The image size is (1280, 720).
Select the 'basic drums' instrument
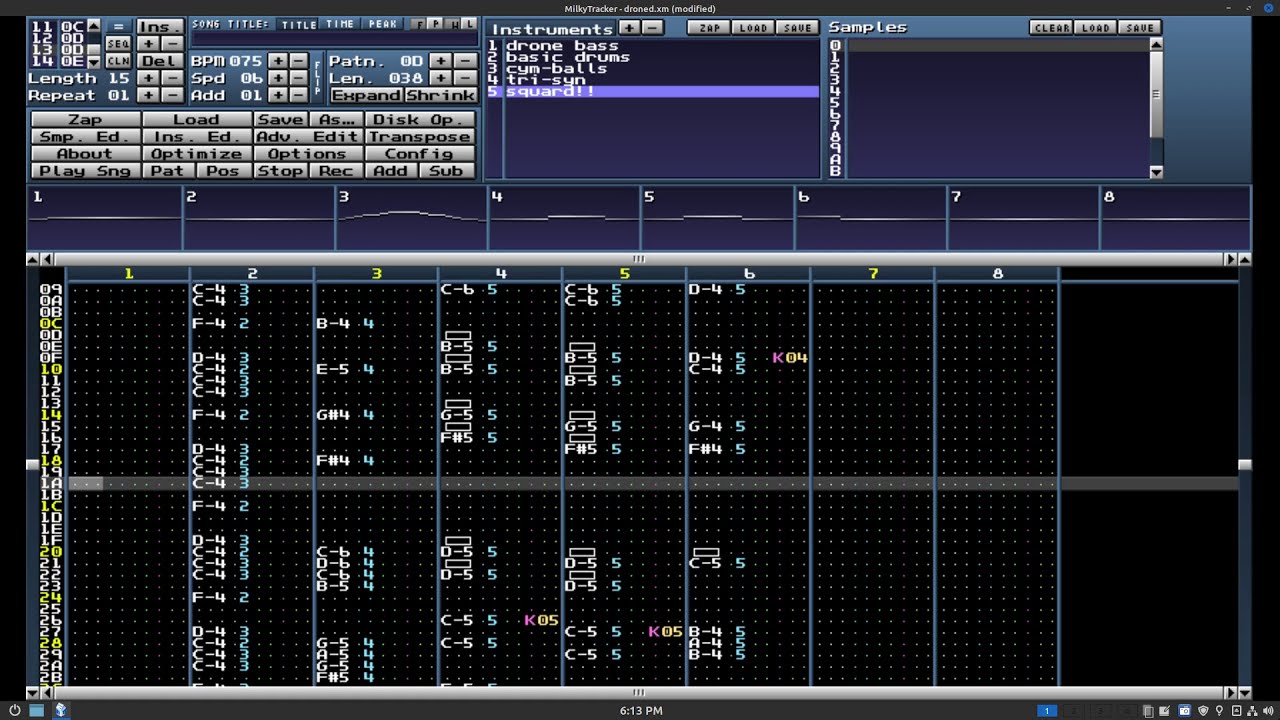[x=661, y=57]
